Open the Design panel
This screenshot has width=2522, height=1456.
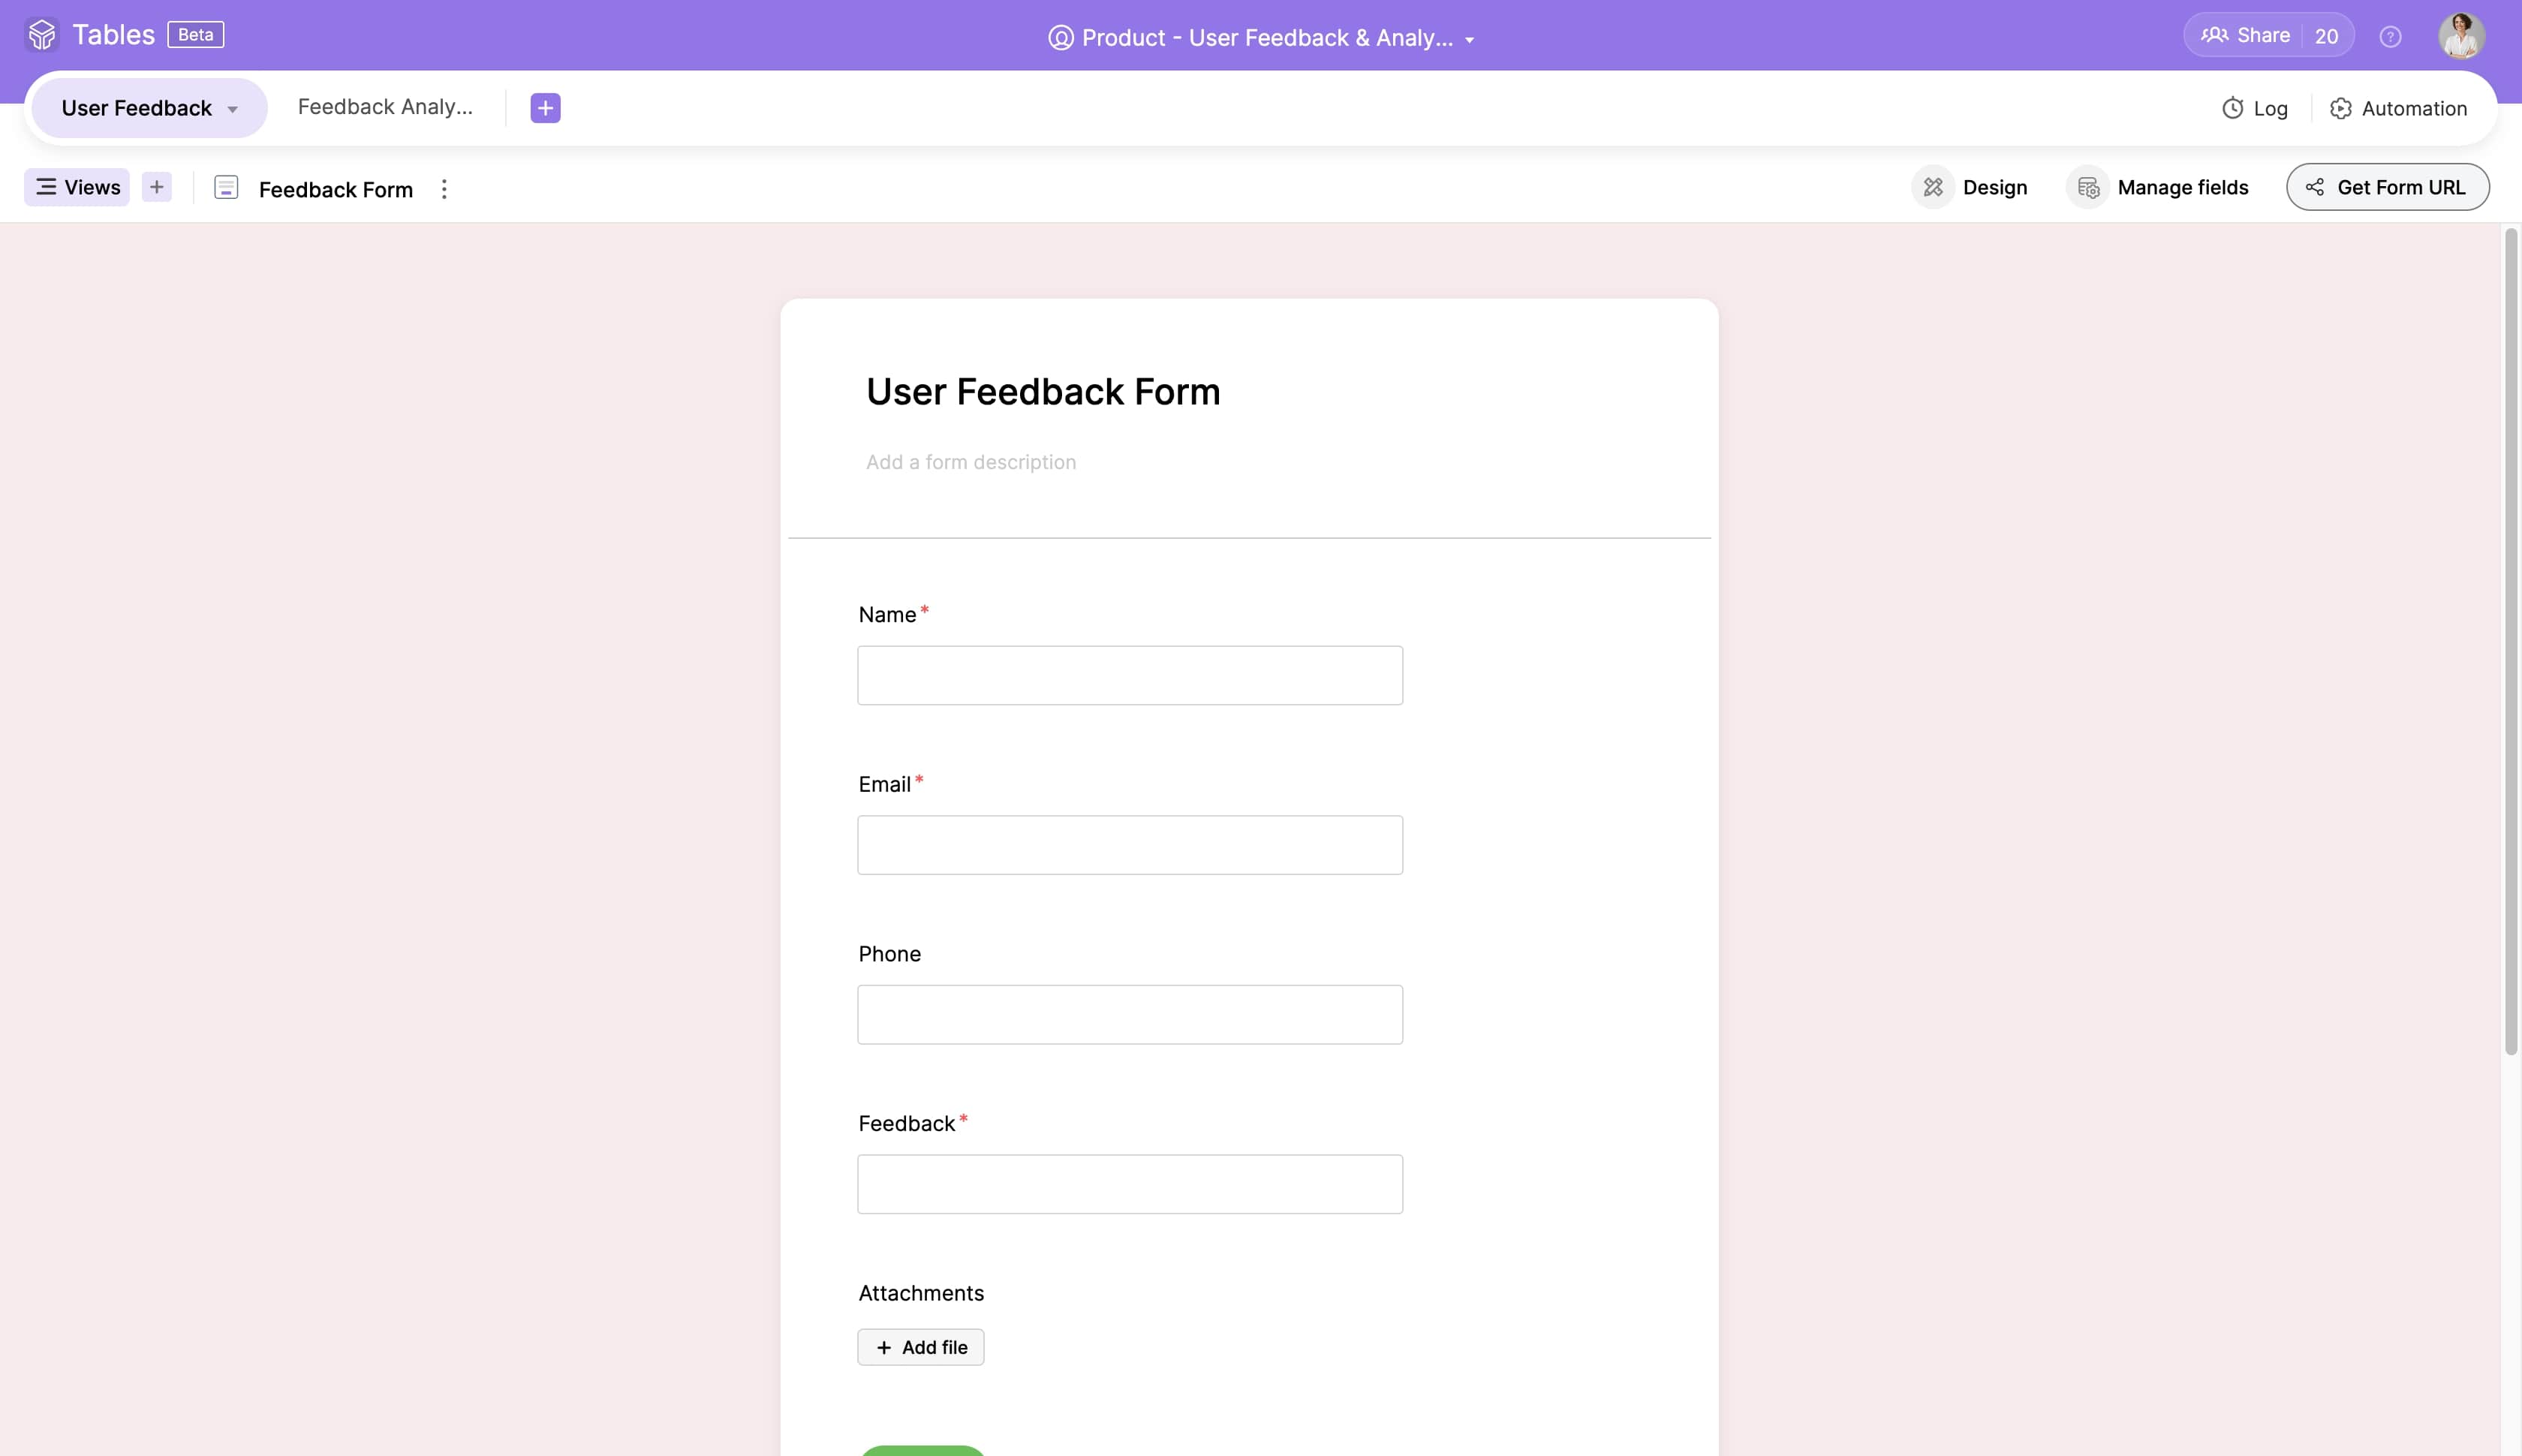click(1970, 187)
